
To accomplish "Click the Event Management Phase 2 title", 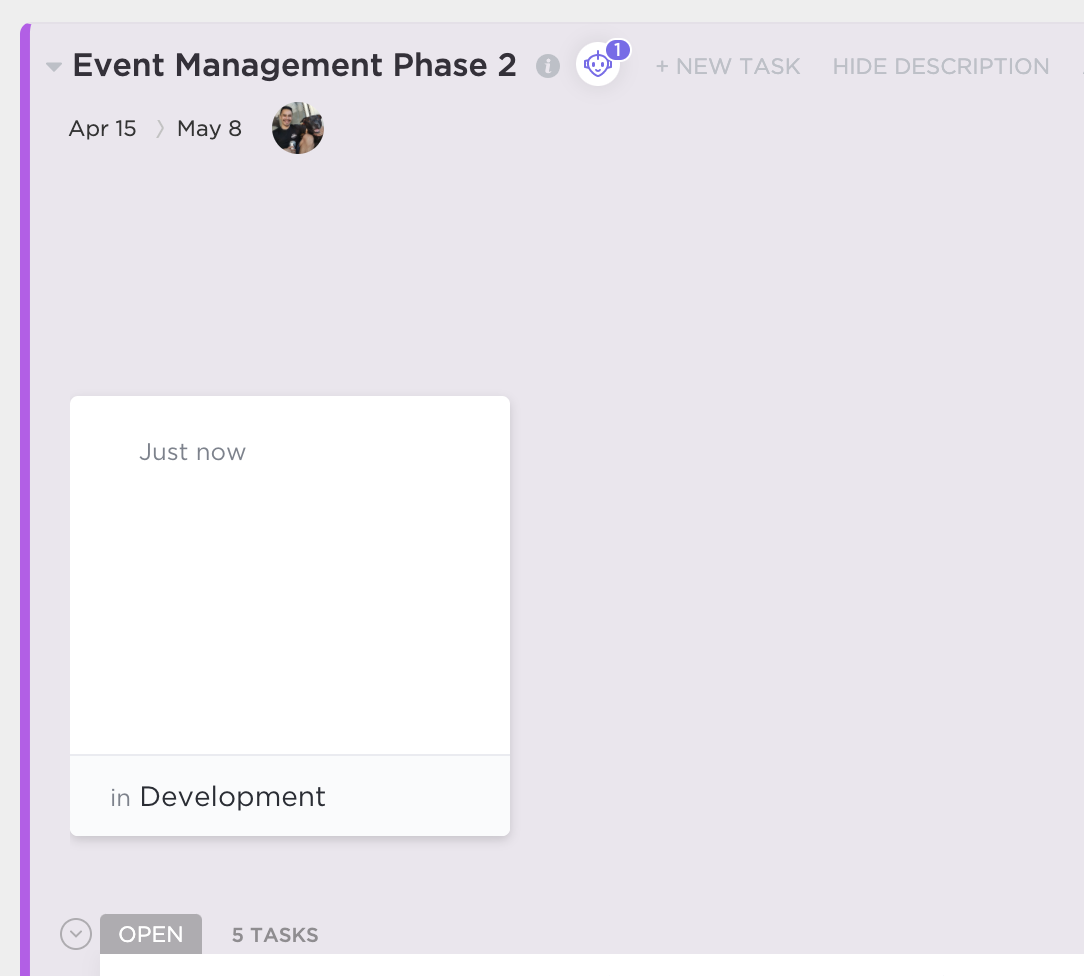I will (x=294, y=66).
